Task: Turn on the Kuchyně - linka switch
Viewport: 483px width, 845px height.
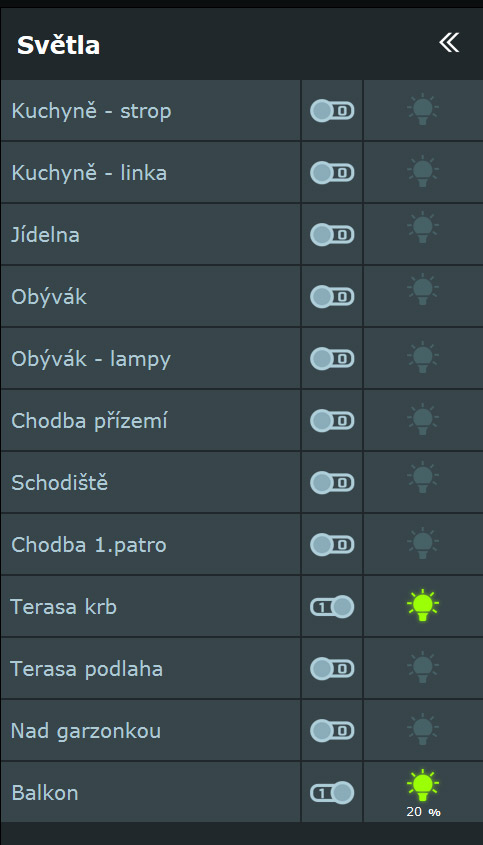Action: (x=332, y=173)
